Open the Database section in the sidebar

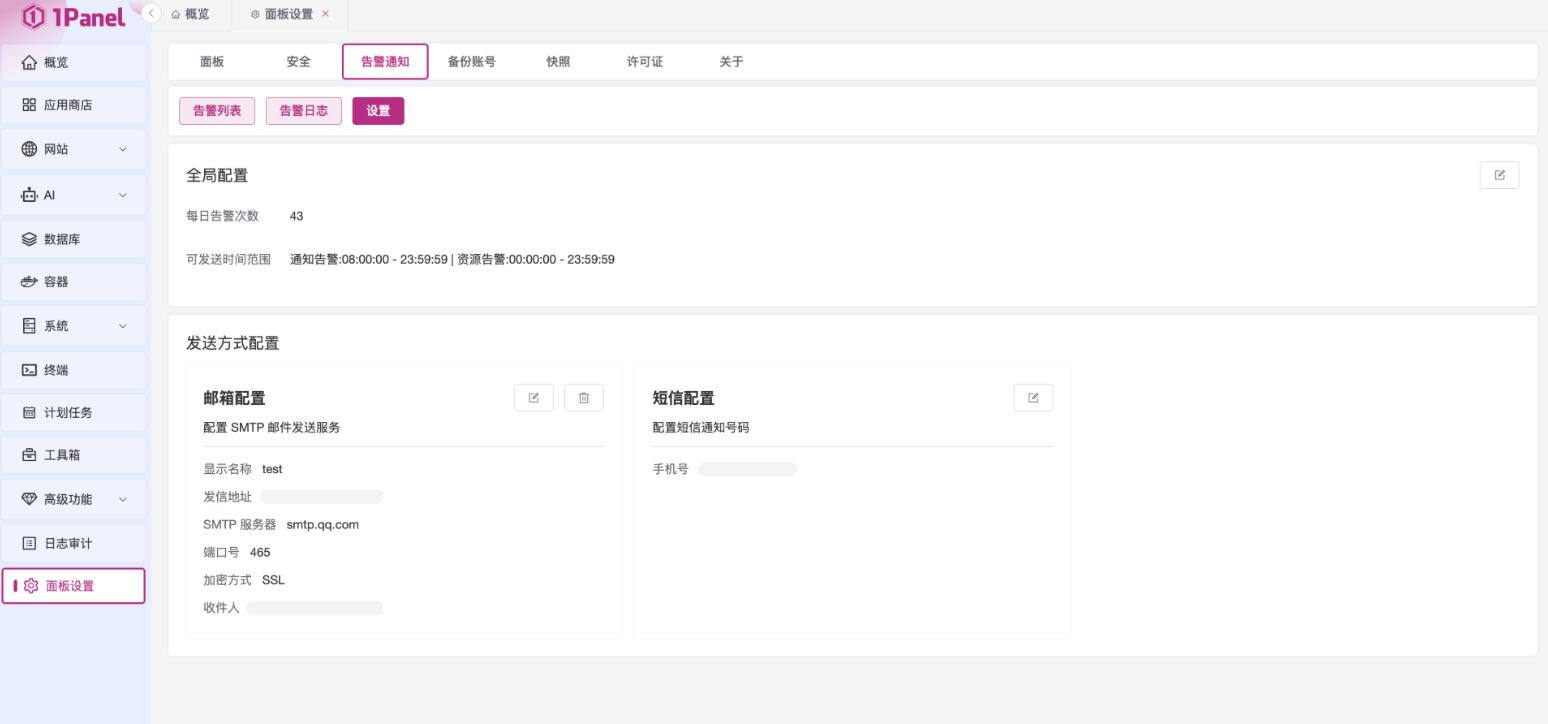click(x=73, y=239)
